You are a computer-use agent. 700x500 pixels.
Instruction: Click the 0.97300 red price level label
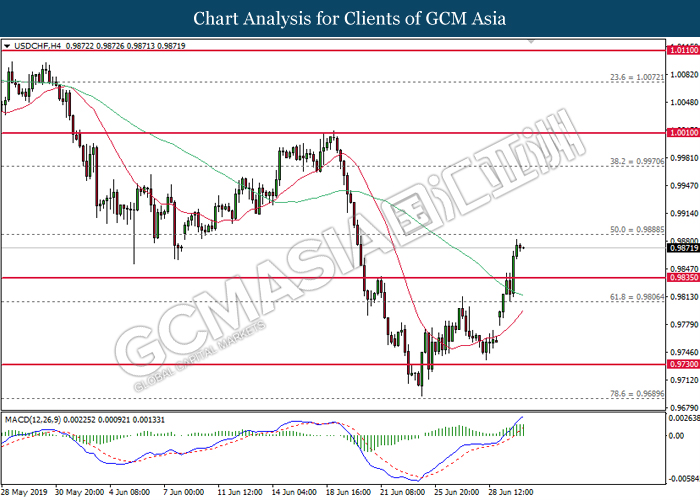[683, 364]
